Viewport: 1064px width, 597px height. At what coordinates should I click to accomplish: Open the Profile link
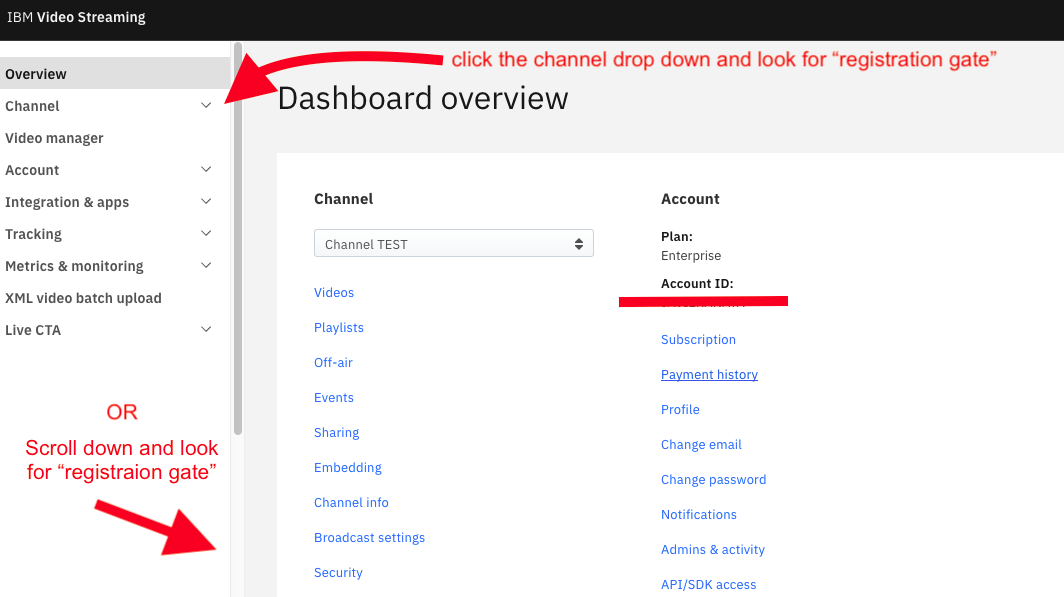click(x=680, y=410)
